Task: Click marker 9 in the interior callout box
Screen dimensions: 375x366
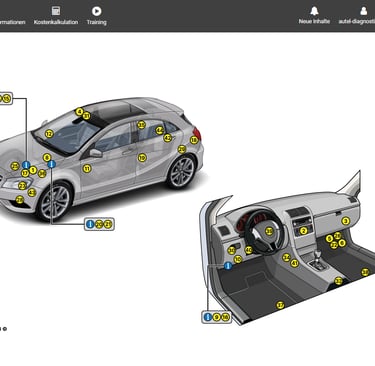Action: coord(217,317)
